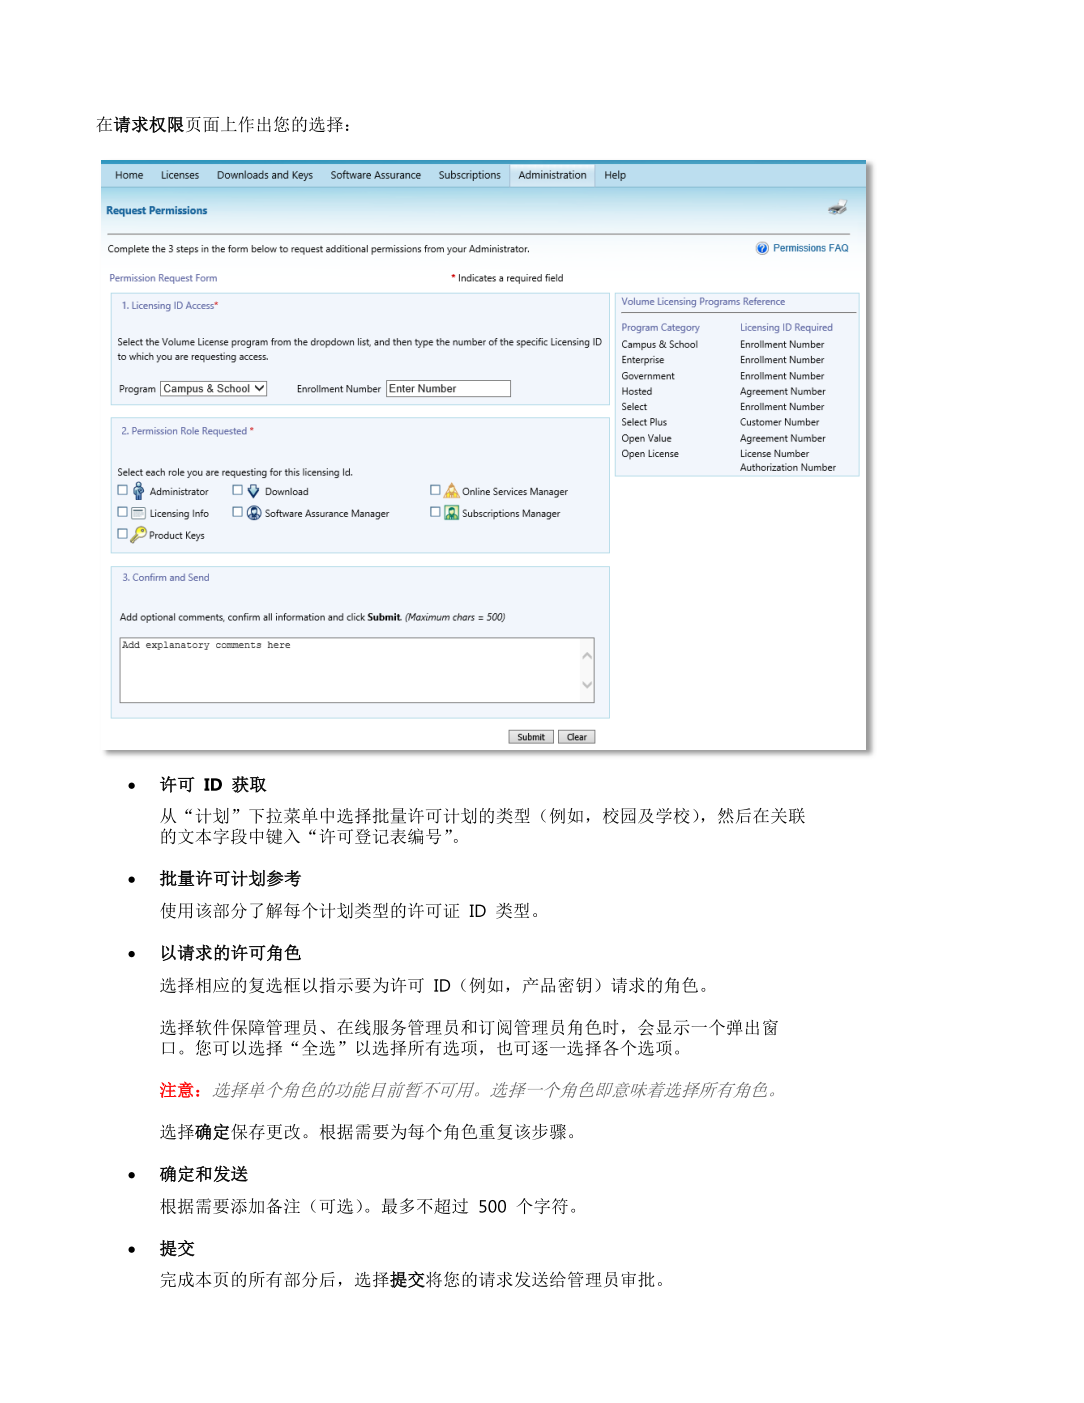Go to Downloads and Keys menu
This screenshot has width=1084, height=1403.
pyautogui.click(x=264, y=175)
